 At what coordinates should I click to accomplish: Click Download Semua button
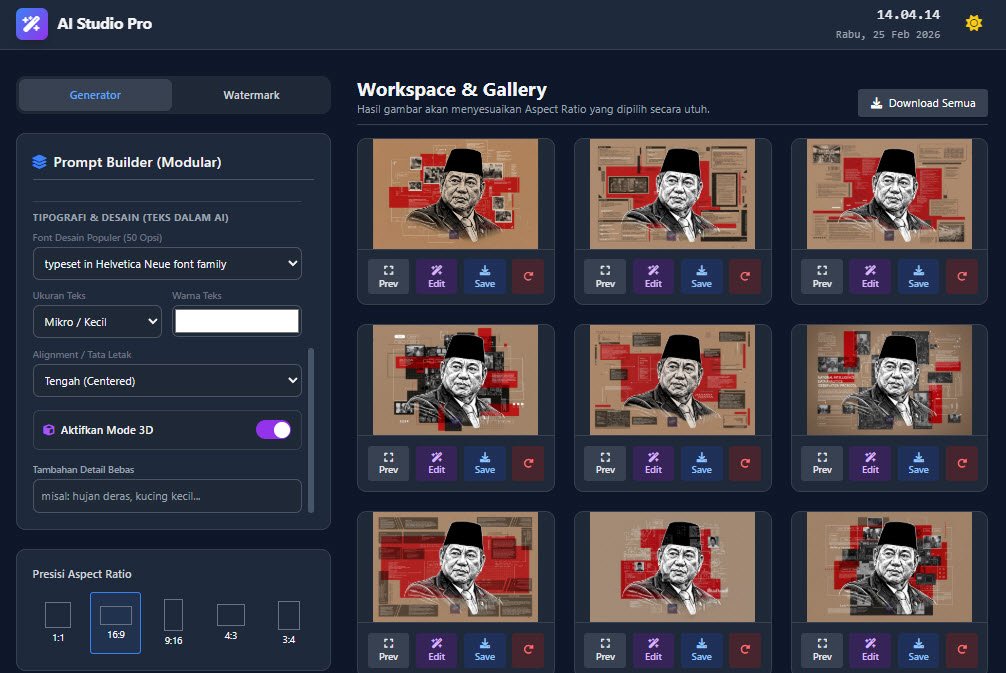click(x=923, y=103)
